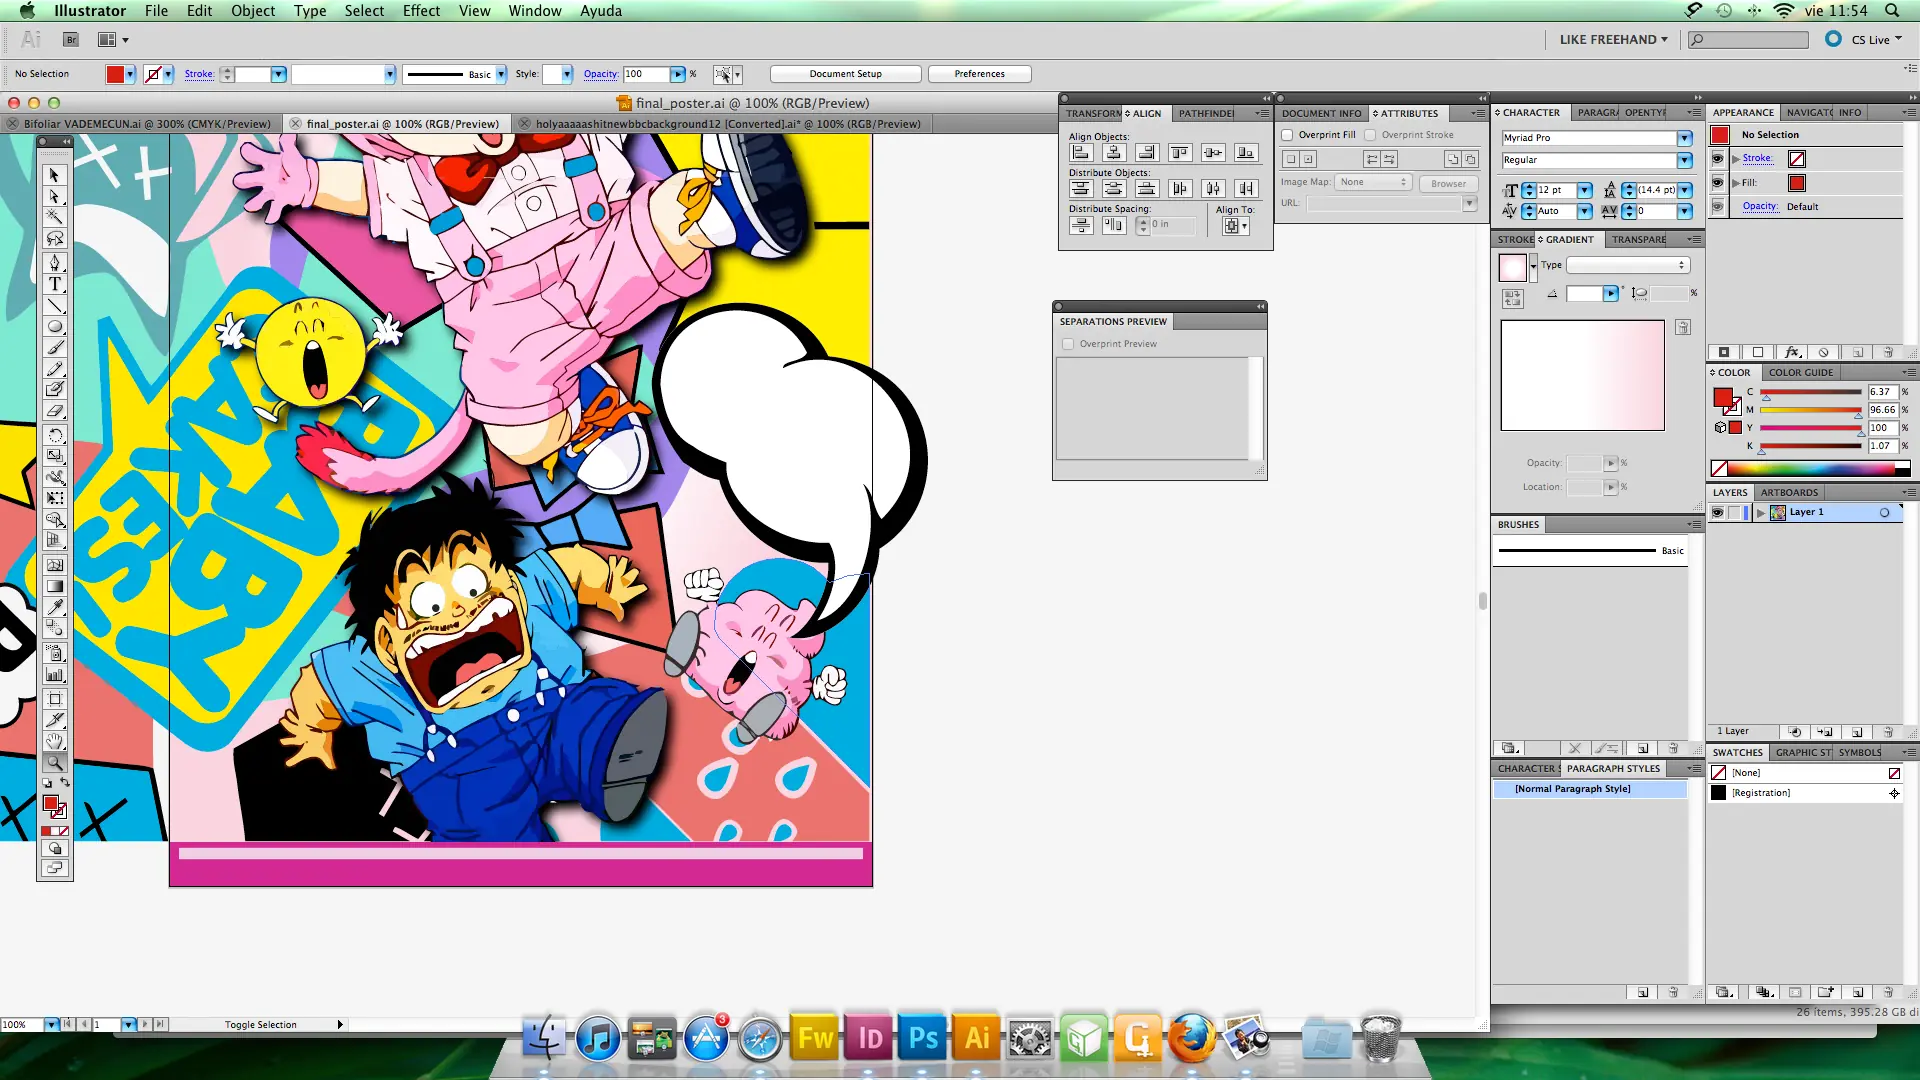The height and width of the screenshot is (1080, 1920).
Task: Toggle visibility of Fill in Appearance panel
Action: point(1718,183)
